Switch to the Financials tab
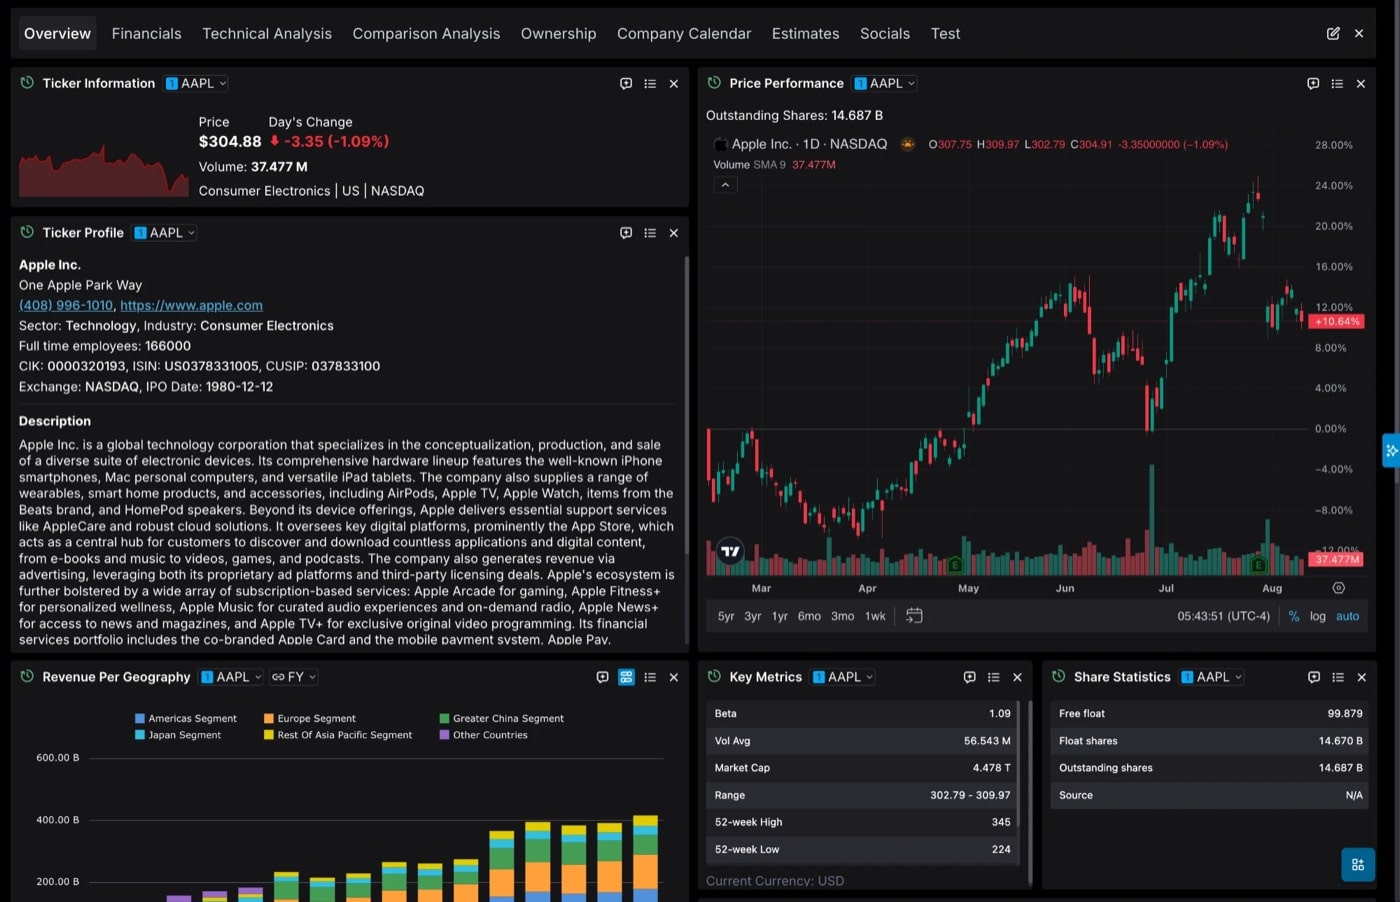The width and height of the screenshot is (1400, 902). pos(147,33)
